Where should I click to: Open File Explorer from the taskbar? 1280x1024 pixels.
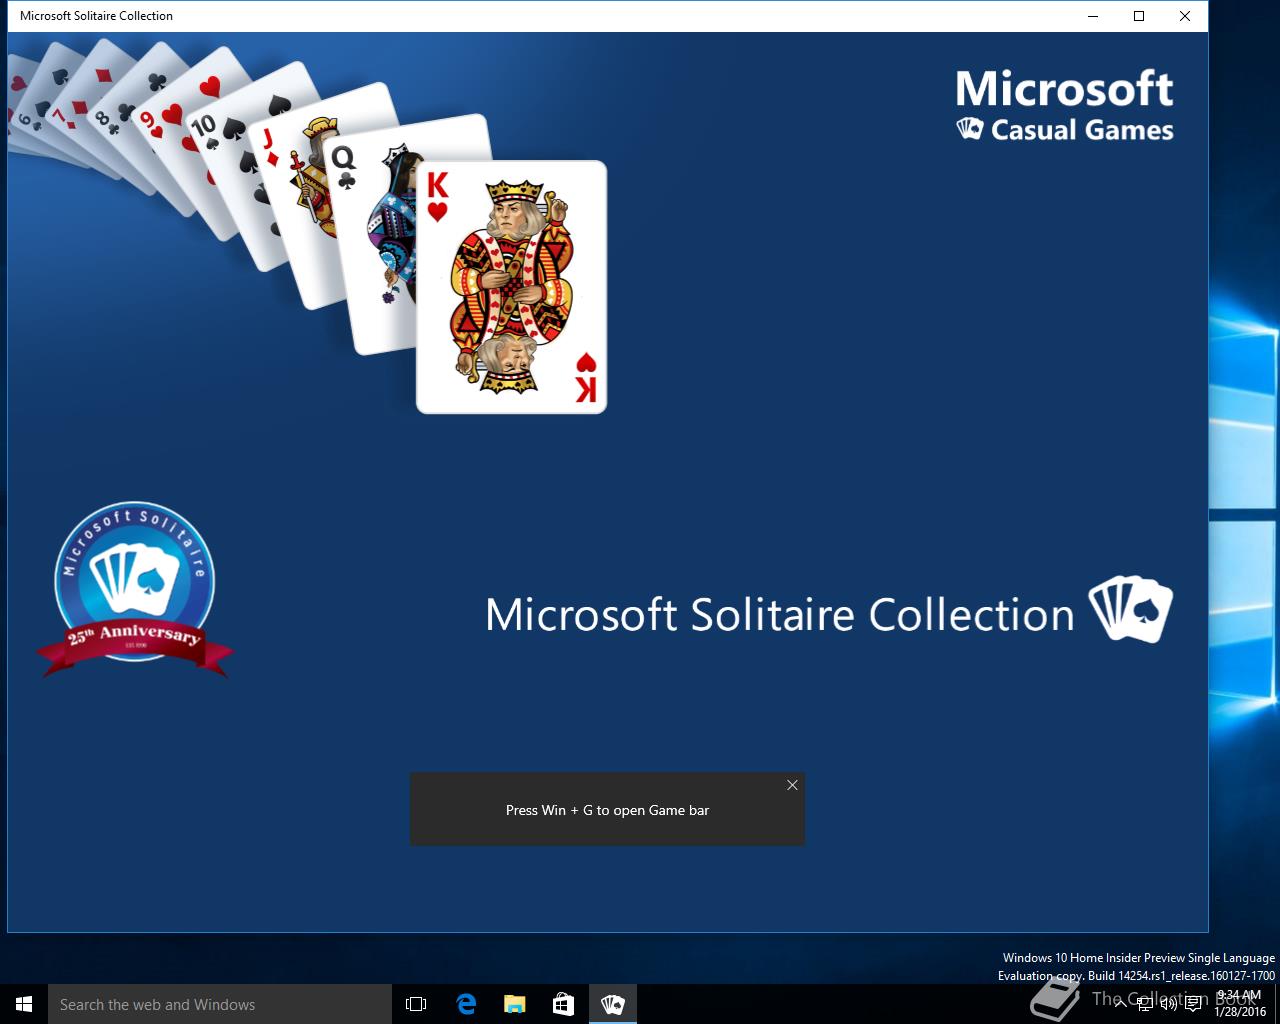514,1004
